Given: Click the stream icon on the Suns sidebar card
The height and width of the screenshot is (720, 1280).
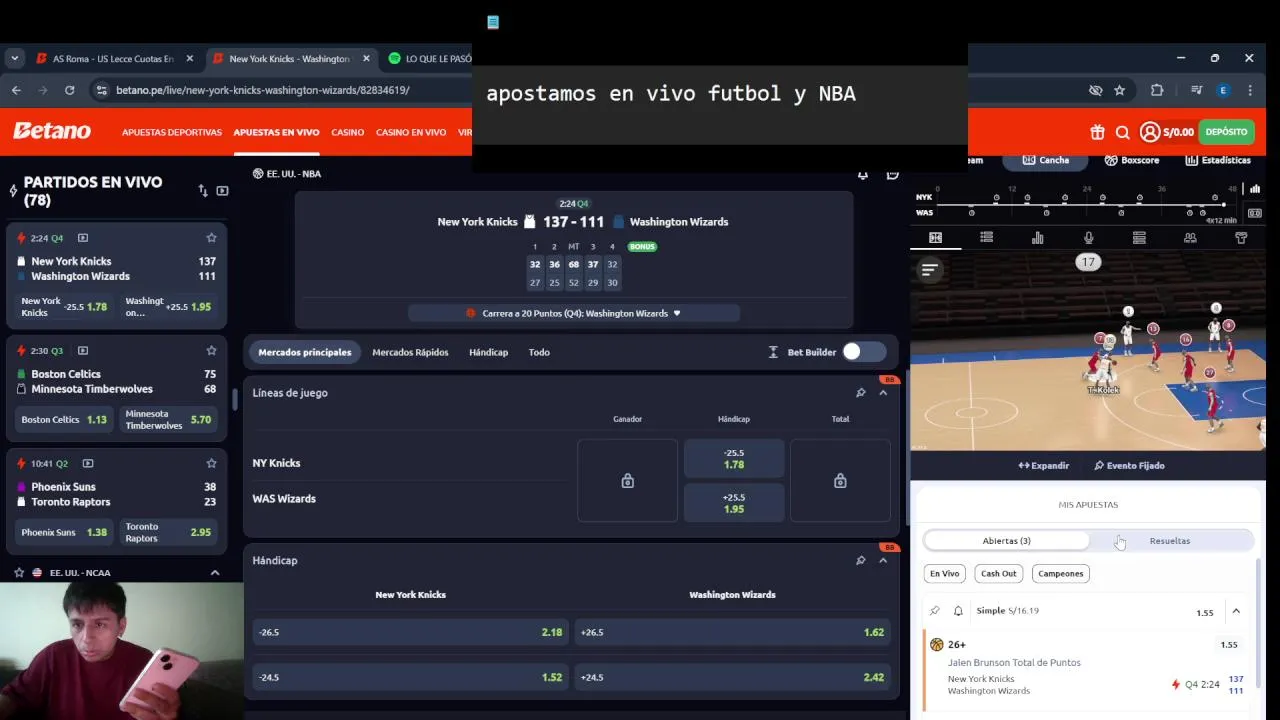Looking at the screenshot, I should (x=88, y=464).
